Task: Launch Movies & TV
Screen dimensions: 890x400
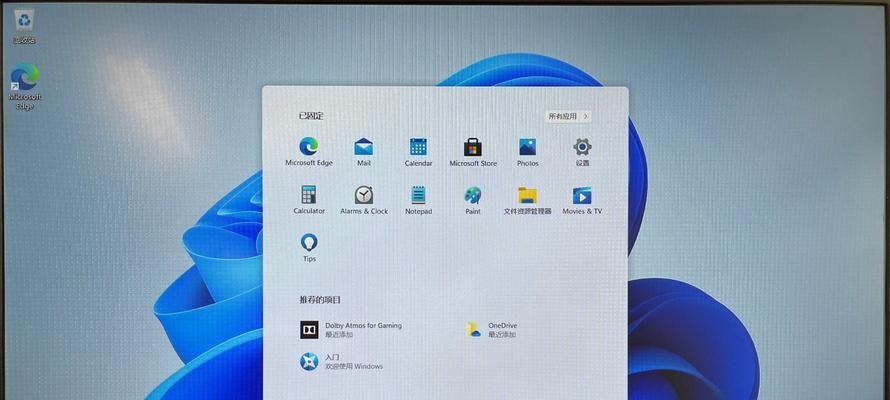Action: [582, 200]
